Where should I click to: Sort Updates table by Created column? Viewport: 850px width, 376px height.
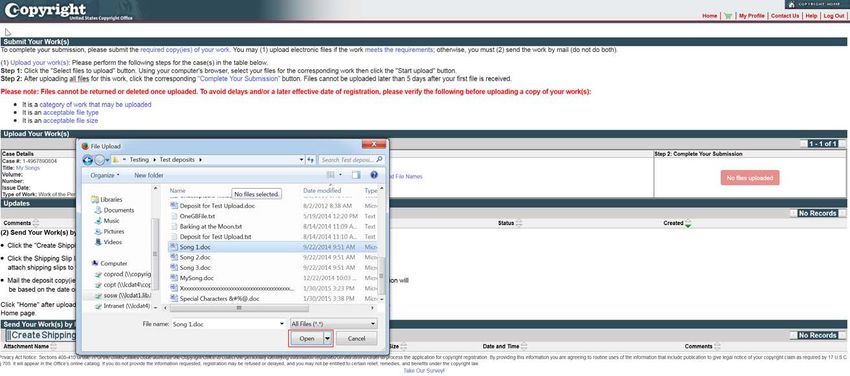tap(677, 223)
